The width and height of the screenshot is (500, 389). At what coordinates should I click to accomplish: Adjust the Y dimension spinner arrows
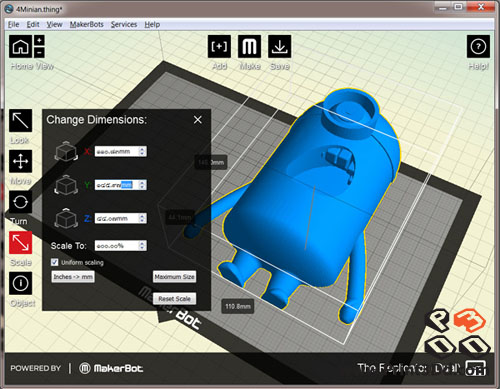tap(142, 185)
